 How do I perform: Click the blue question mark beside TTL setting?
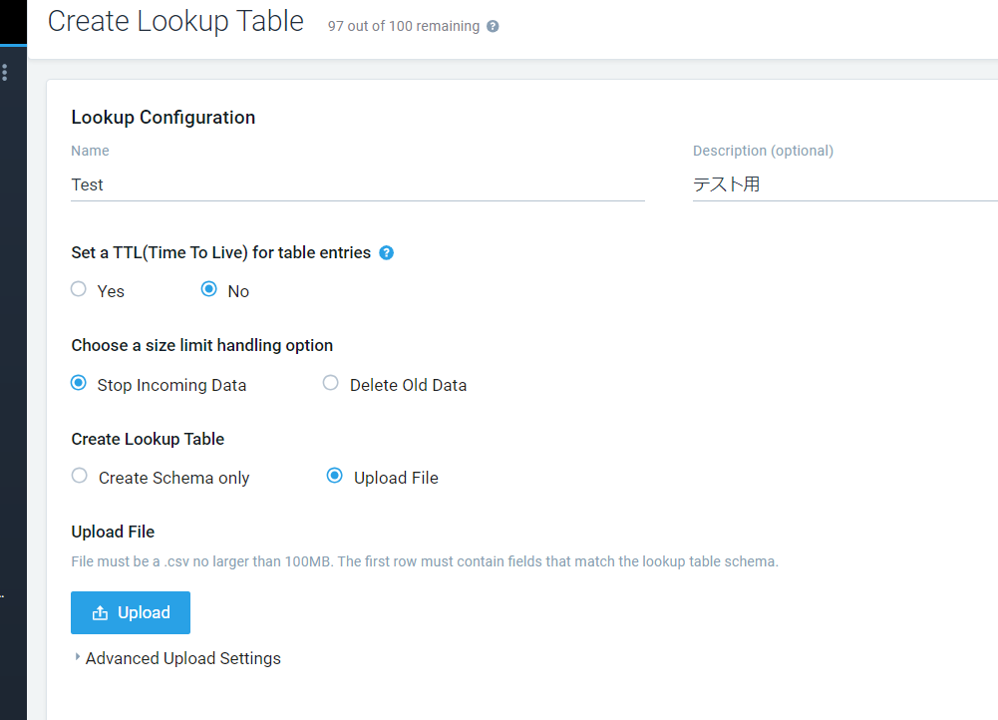(386, 252)
